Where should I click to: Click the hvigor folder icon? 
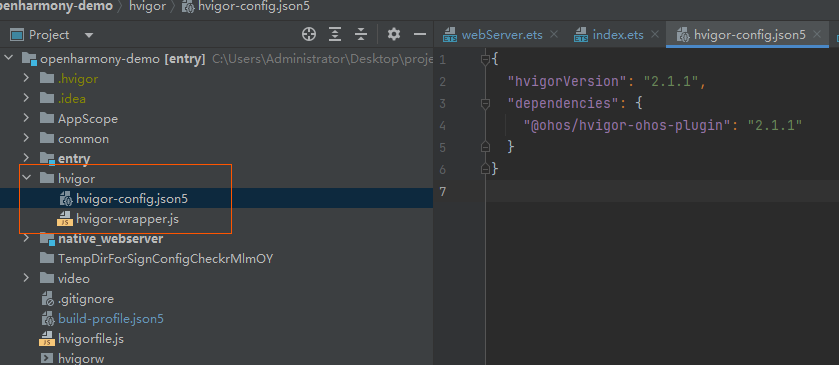(x=47, y=178)
